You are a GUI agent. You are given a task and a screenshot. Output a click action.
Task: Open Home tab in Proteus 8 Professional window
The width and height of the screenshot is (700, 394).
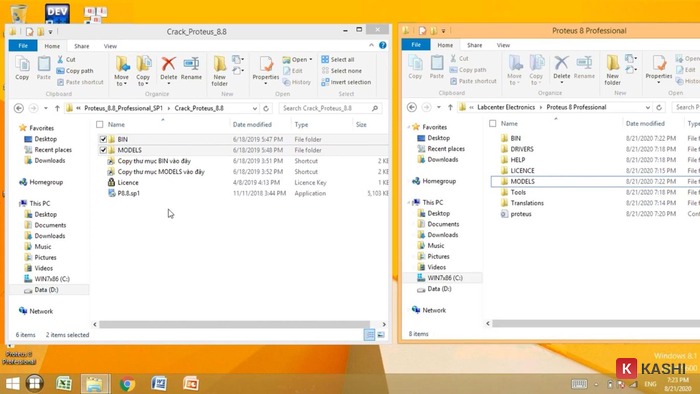[x=445, y=45]
